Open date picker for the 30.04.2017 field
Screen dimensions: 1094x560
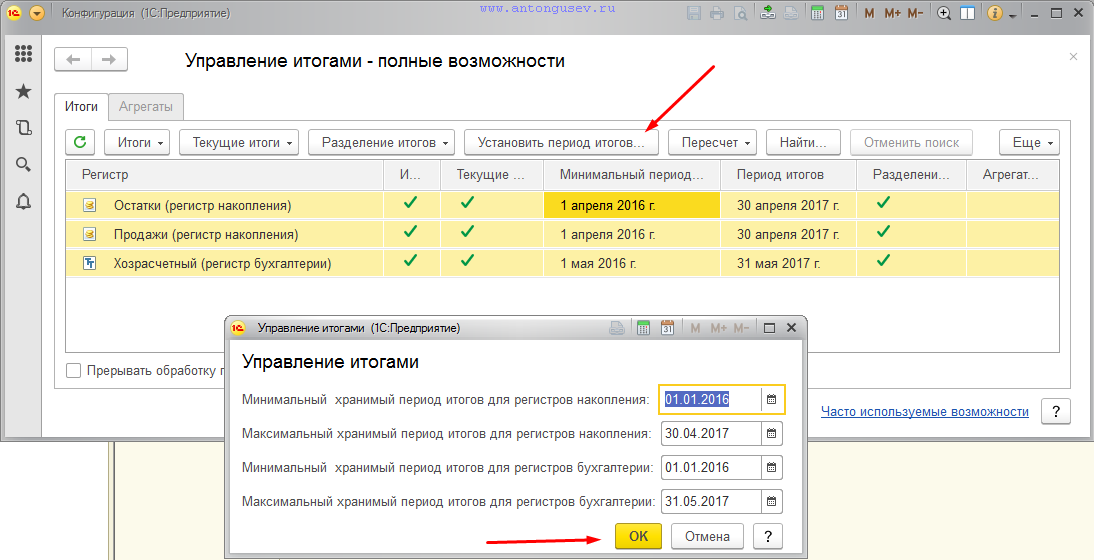coord(772,433)
